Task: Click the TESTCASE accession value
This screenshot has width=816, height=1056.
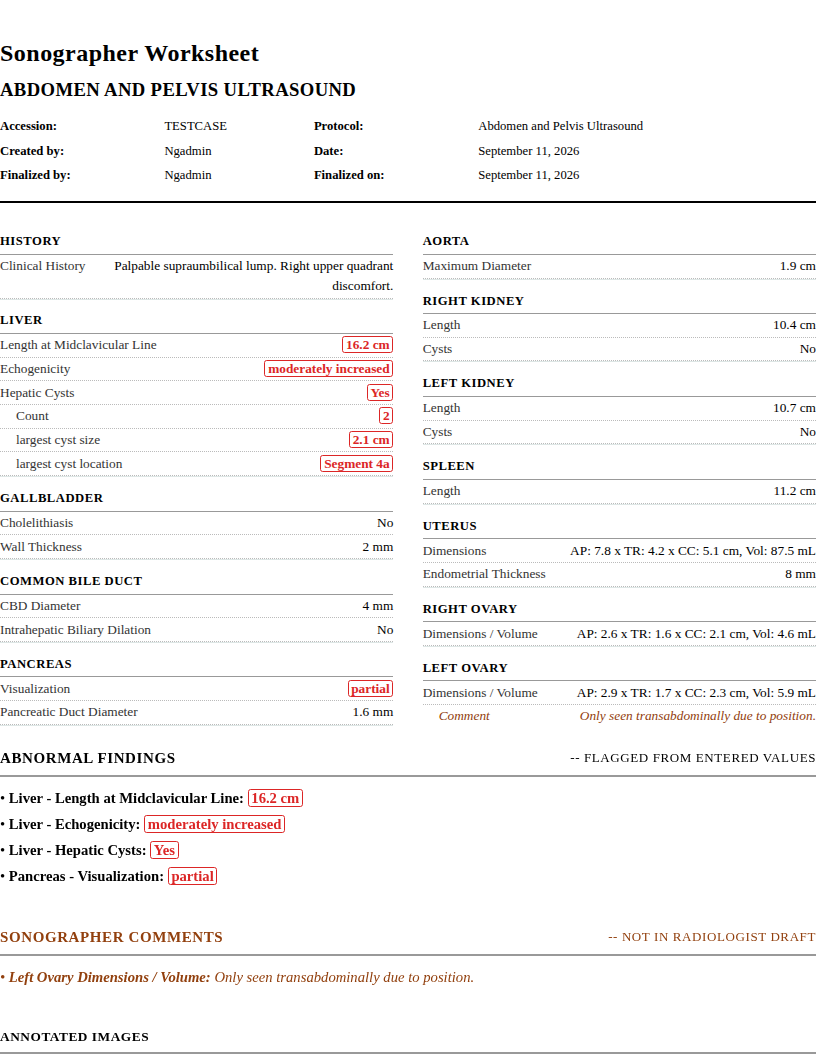Action: tap(196, 126)
